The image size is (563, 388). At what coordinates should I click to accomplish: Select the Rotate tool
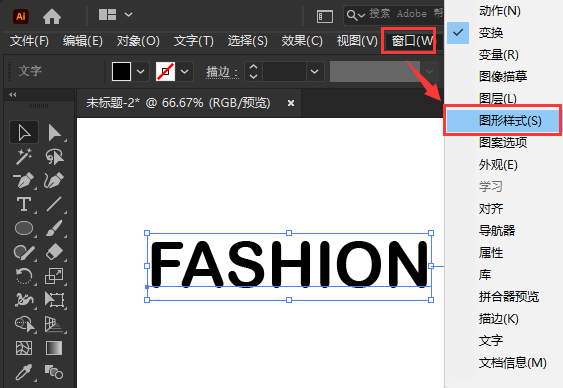pos(24,276)
